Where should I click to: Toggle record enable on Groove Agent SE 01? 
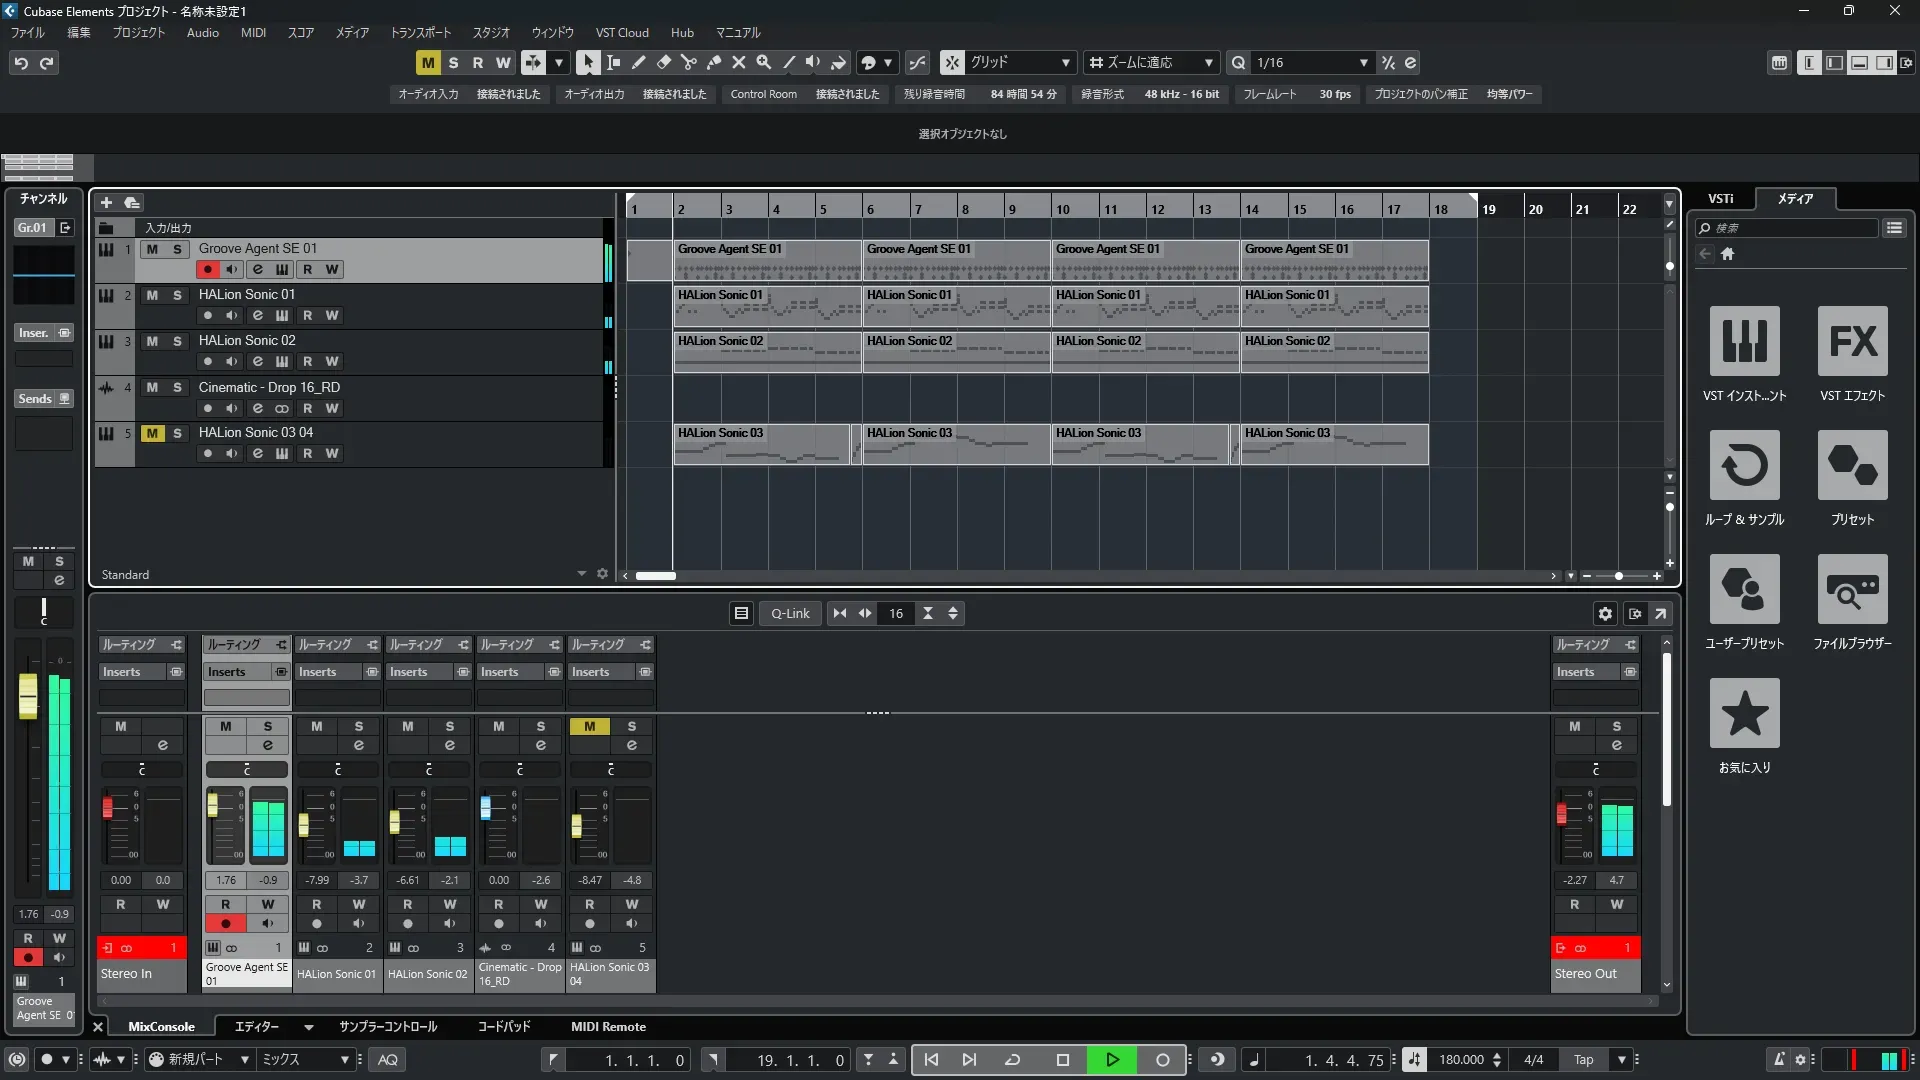(207, 269)
